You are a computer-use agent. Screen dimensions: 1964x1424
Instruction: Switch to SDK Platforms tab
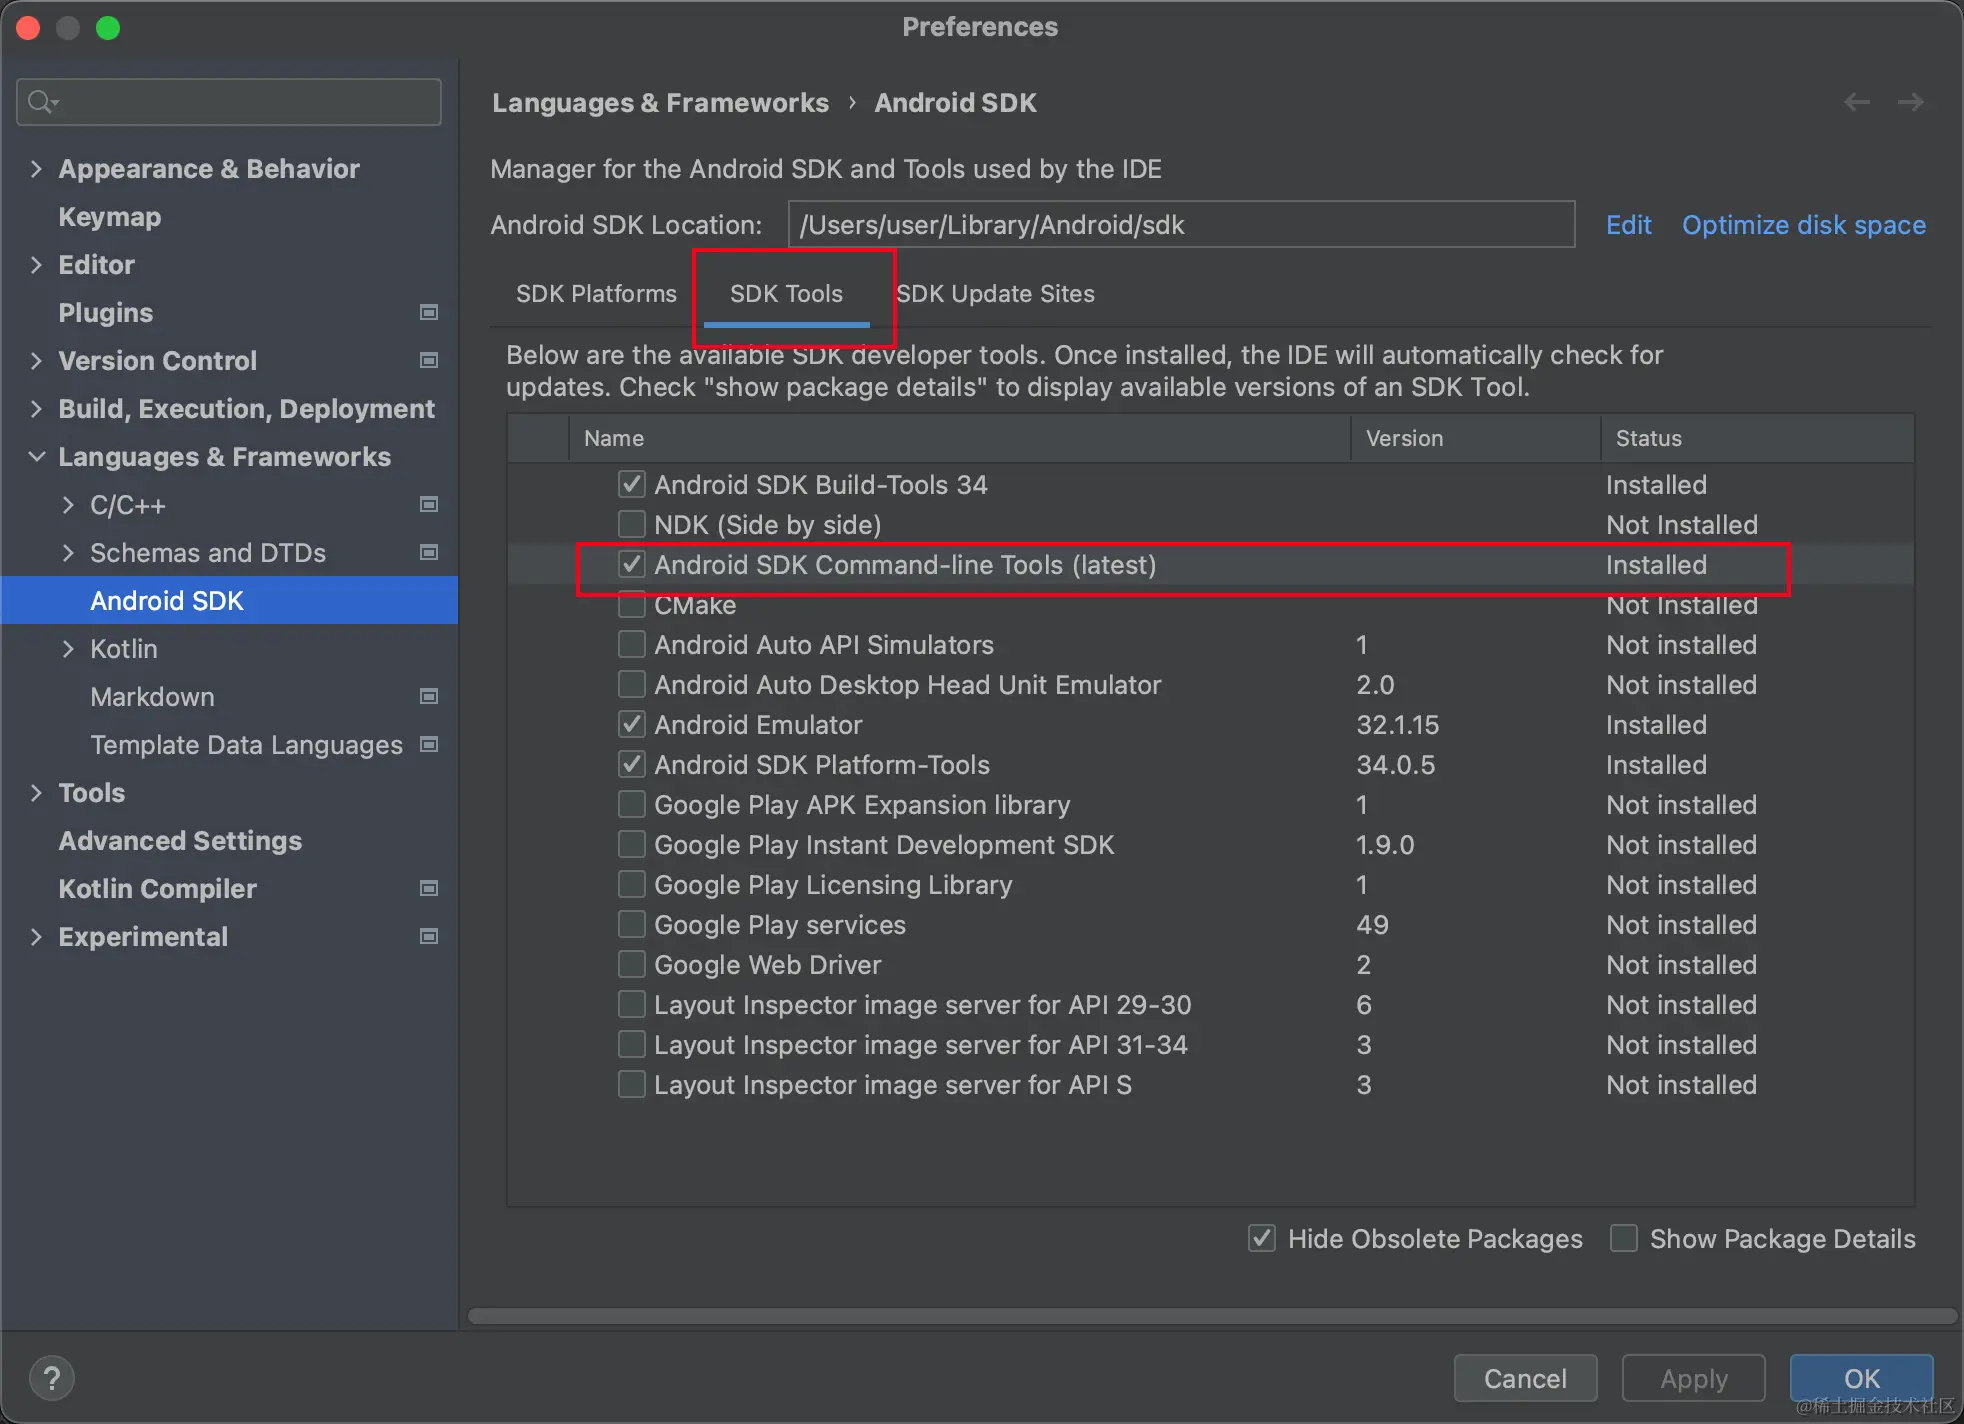click(596, 294)
